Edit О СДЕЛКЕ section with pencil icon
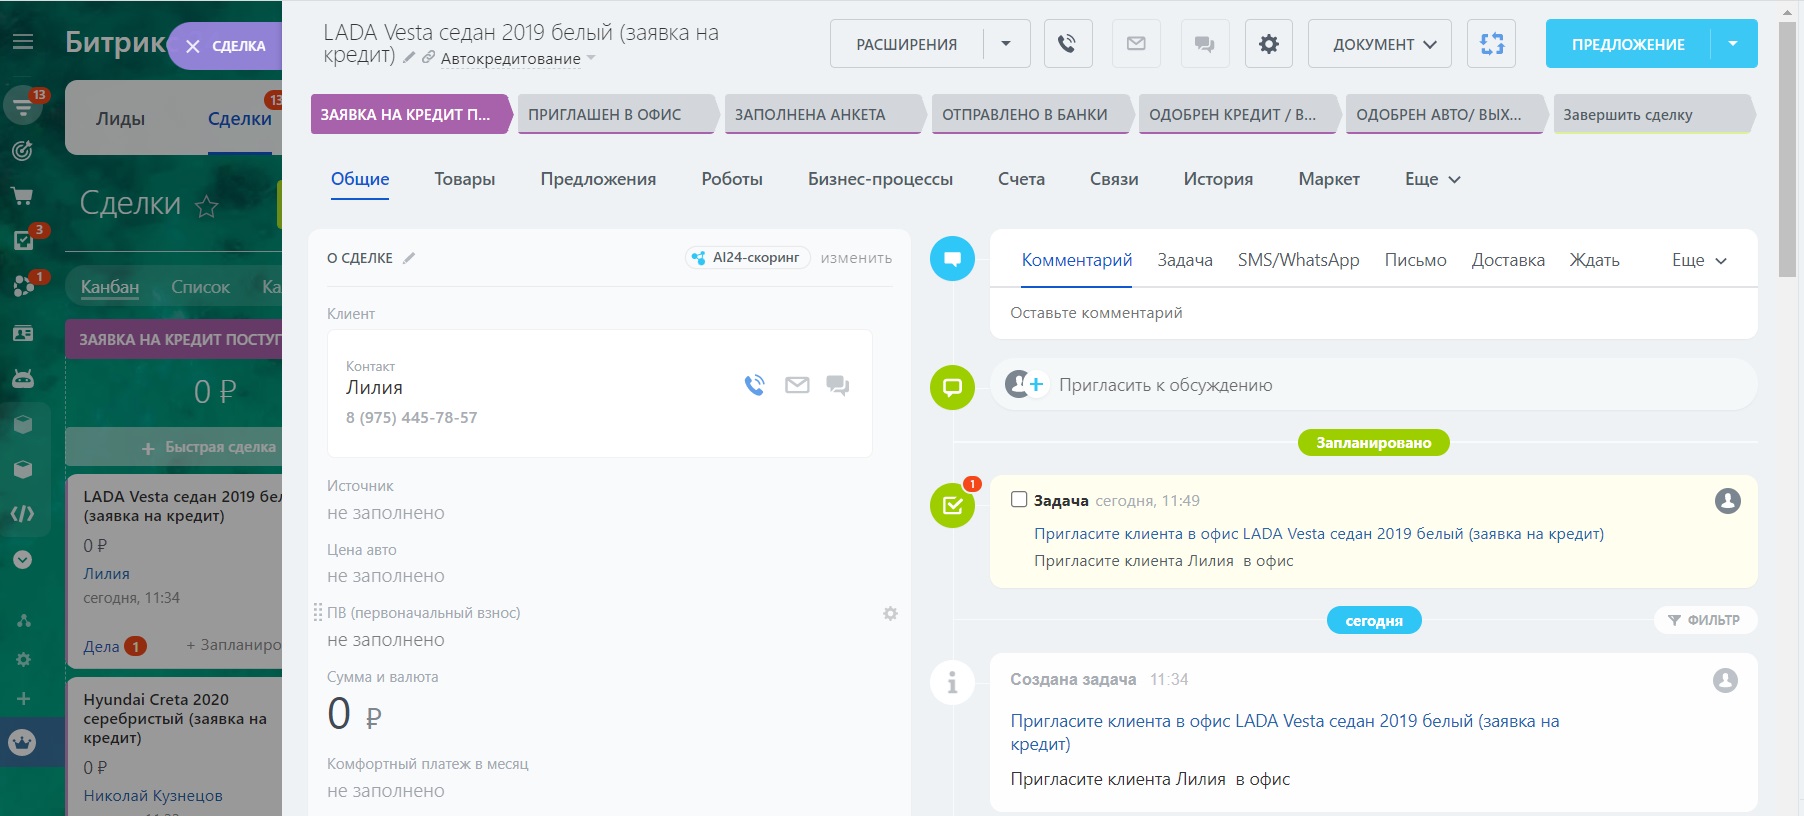The height and width of the screenshot is (816, 1804). pyautogui.click(x=409, y=258)
